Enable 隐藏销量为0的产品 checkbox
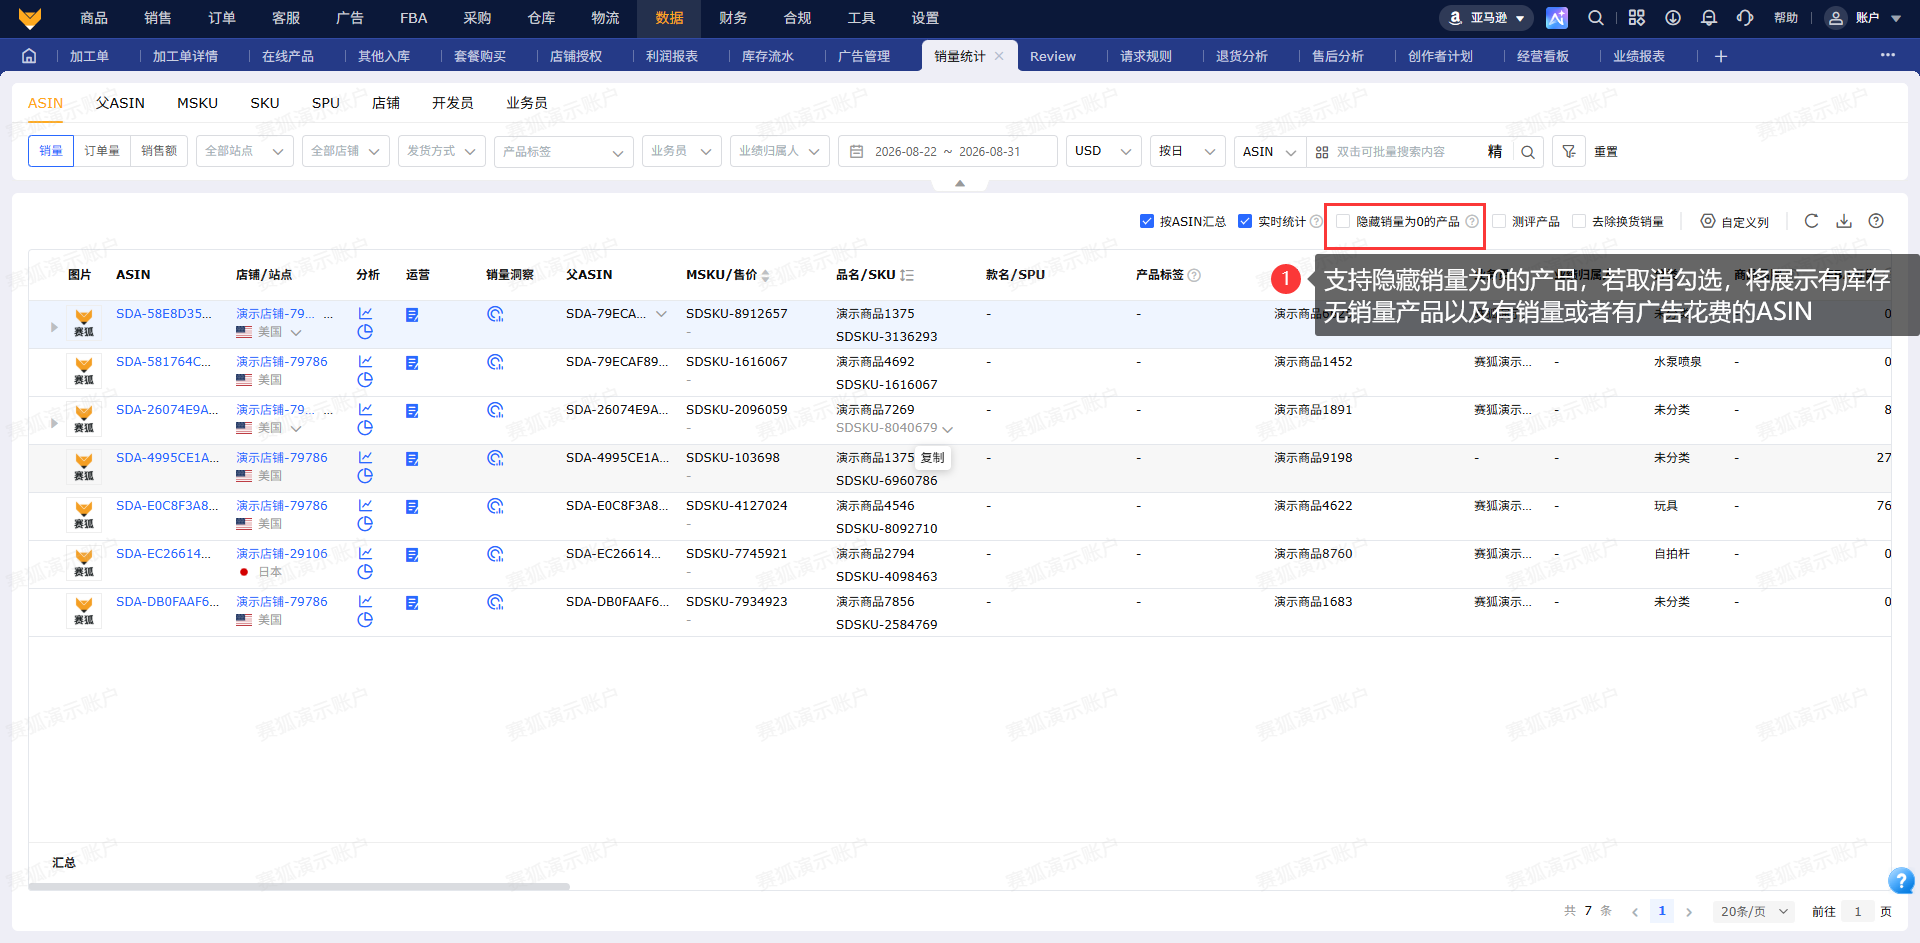 tap(1343, 221)
